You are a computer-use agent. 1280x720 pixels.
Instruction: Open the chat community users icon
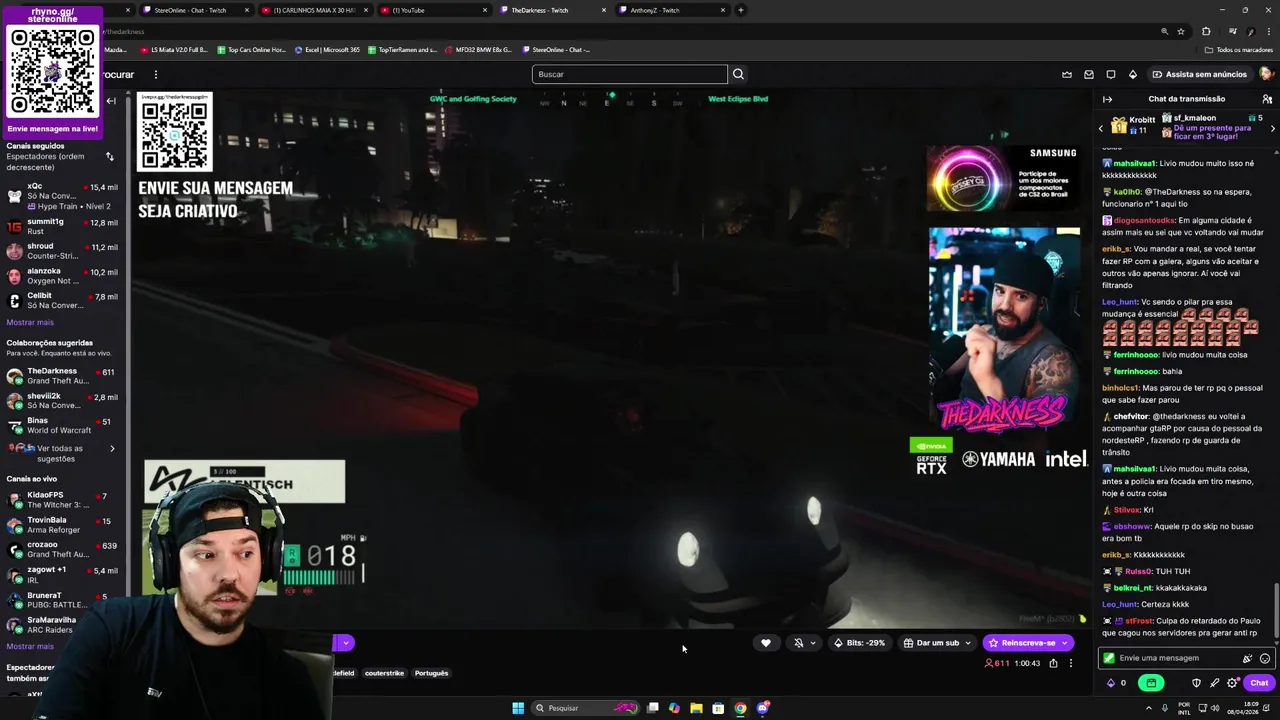(x=1267, y=99)
